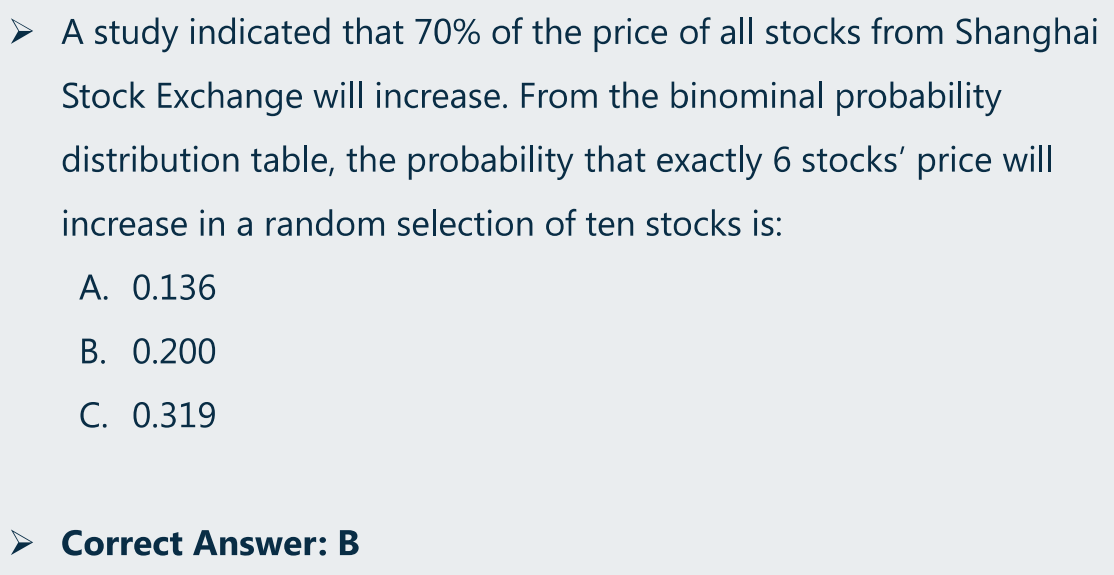Click the bold Correct Answer text
Image resolution: width=1114 pixels, height=575 pixels.
[x=195, y=544]
